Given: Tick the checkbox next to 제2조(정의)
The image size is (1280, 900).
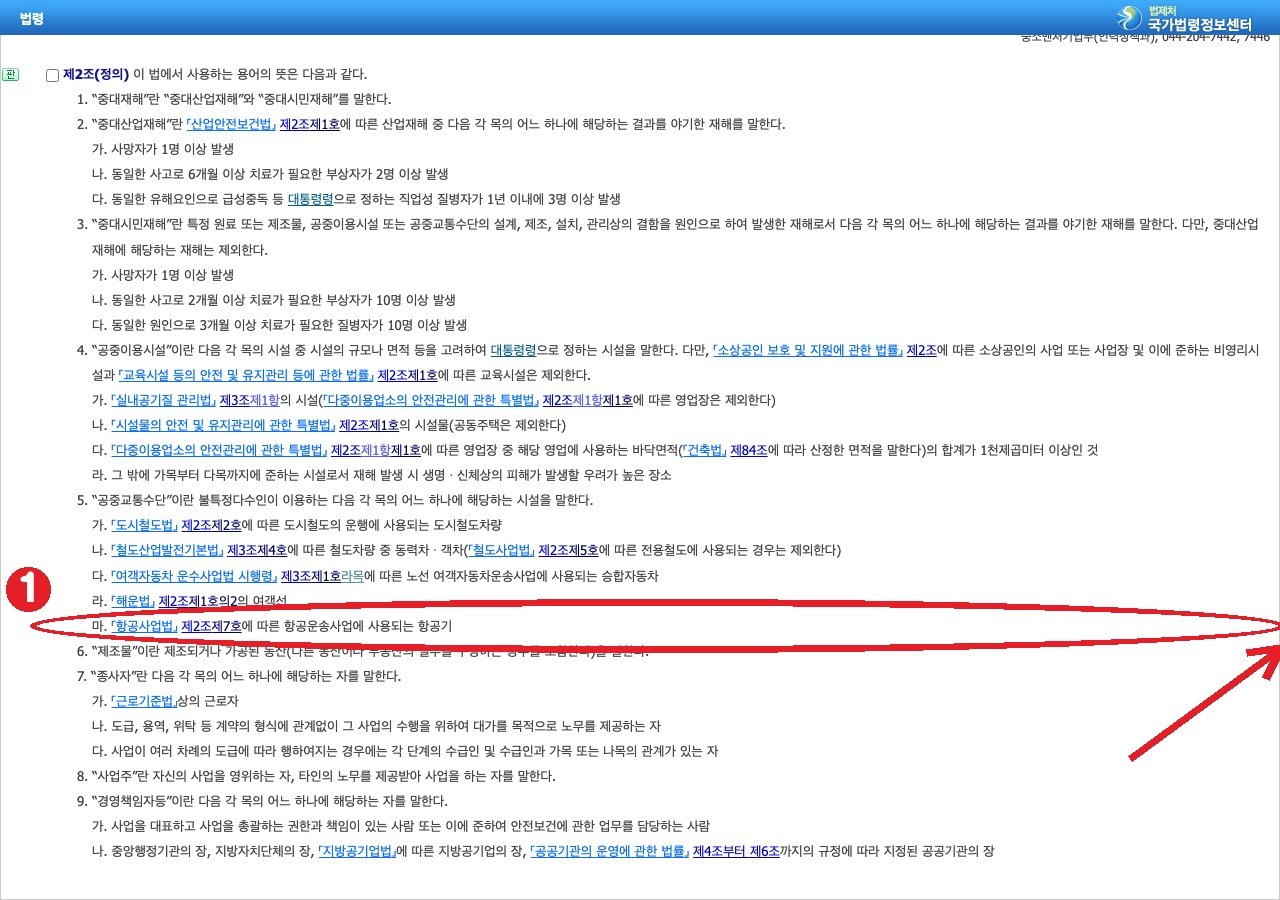Looking at the screenshot, I should [53, 75].
